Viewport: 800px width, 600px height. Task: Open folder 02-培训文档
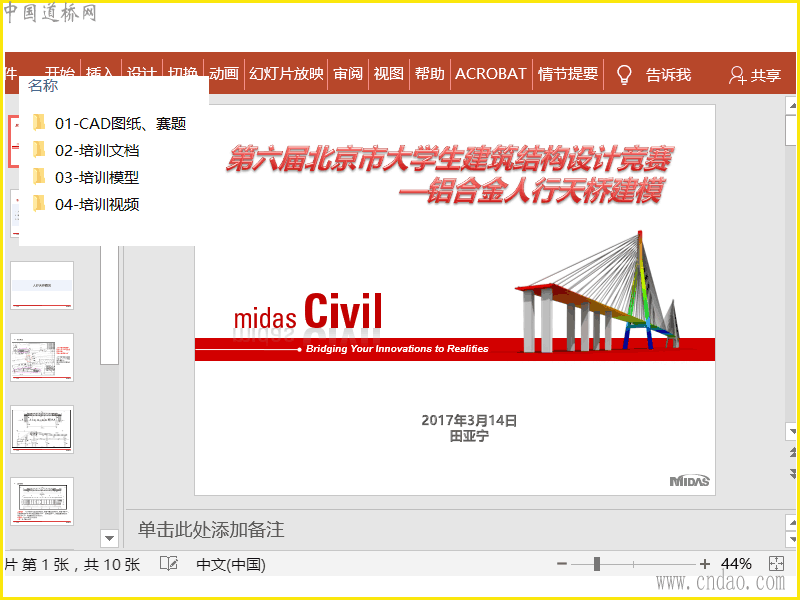point(86,151)
